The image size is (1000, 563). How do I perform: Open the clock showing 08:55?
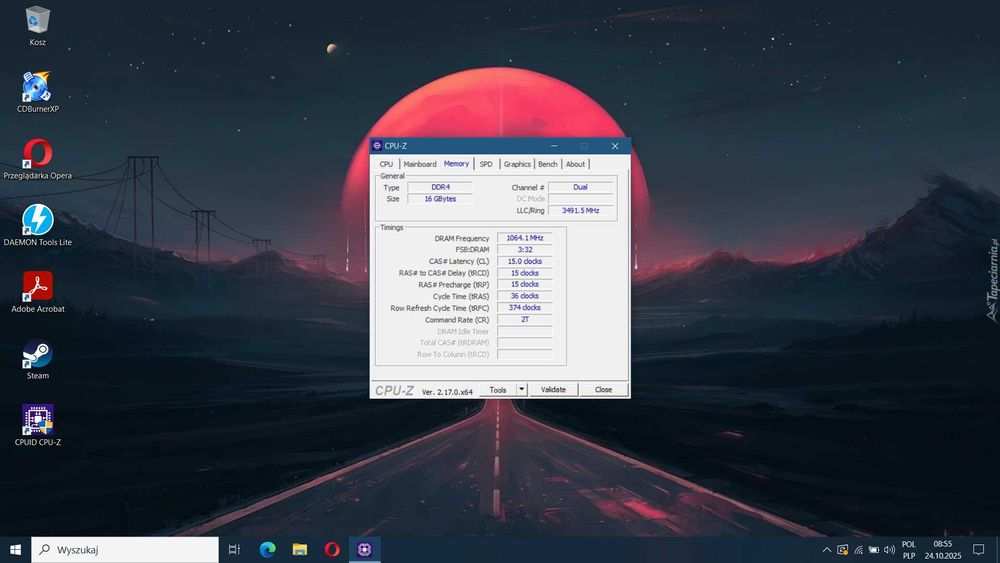[x=943, y=550]
